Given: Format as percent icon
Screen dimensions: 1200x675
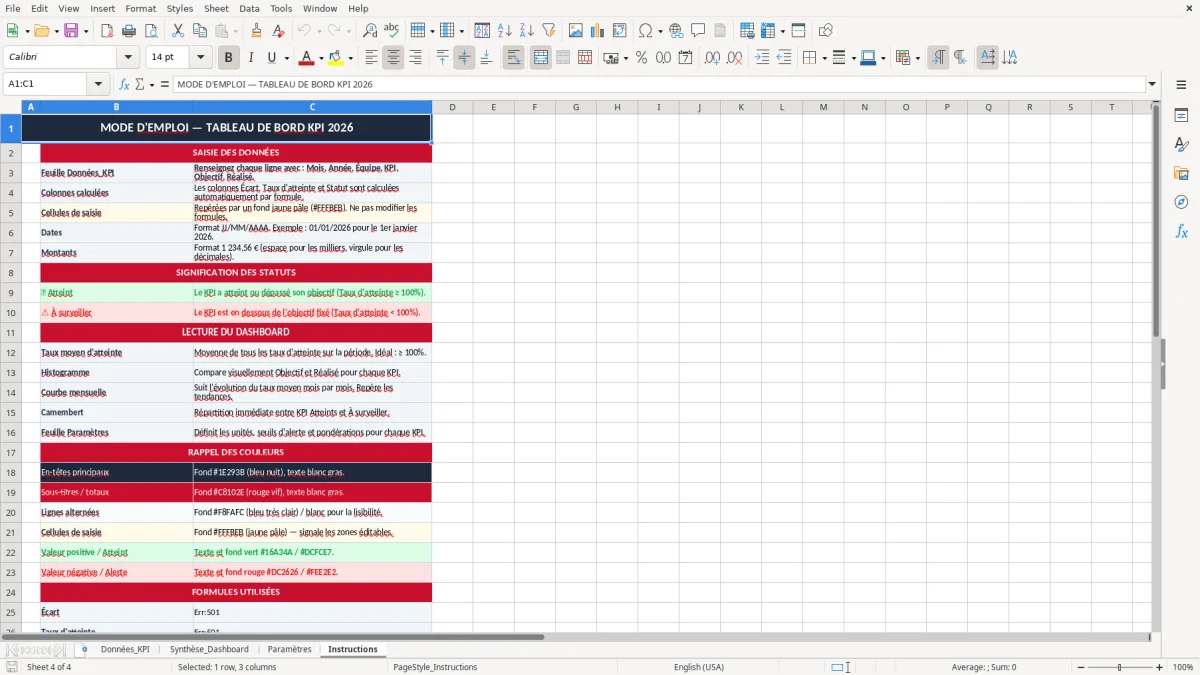Looking at the screenshot, I should (x=641, y=58).
